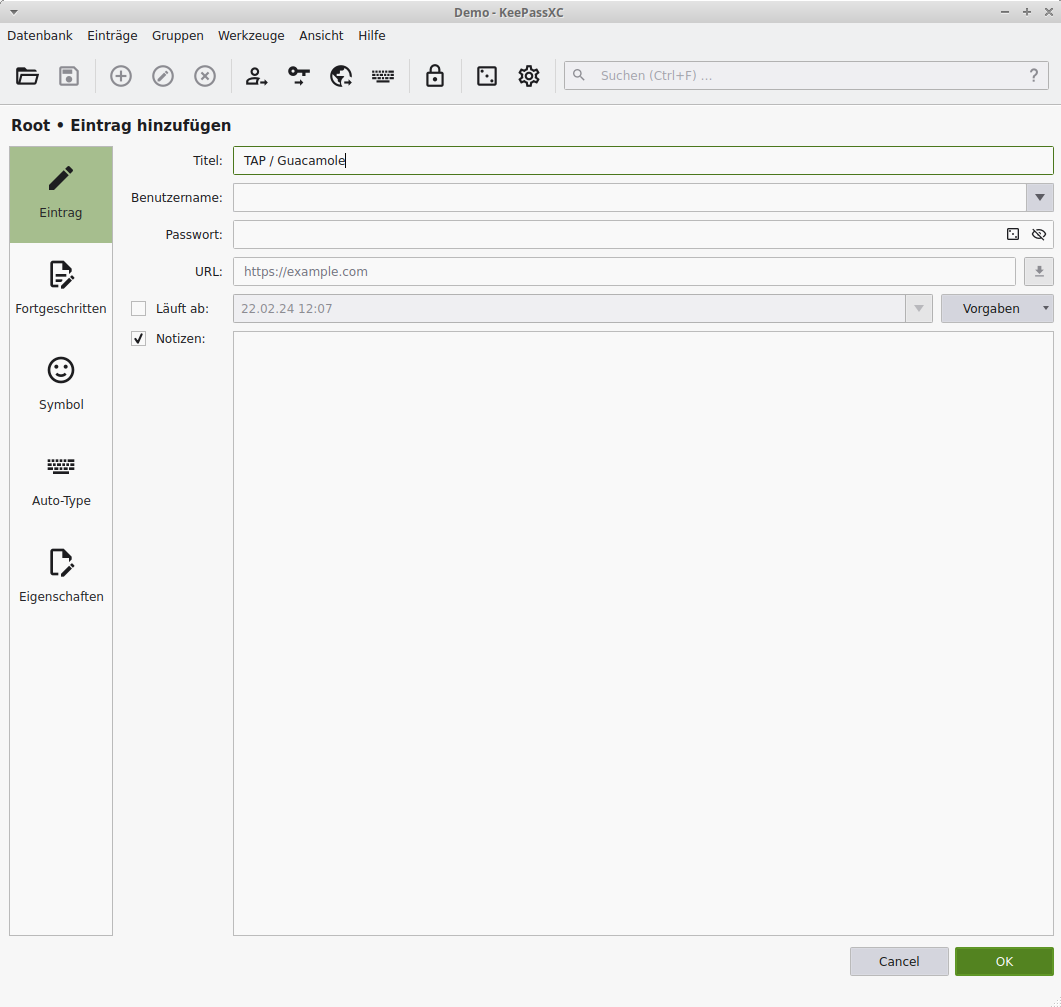Copy password to clipboard key icon
Screen dimensions: 1061x1007
(x=299, y=76)
